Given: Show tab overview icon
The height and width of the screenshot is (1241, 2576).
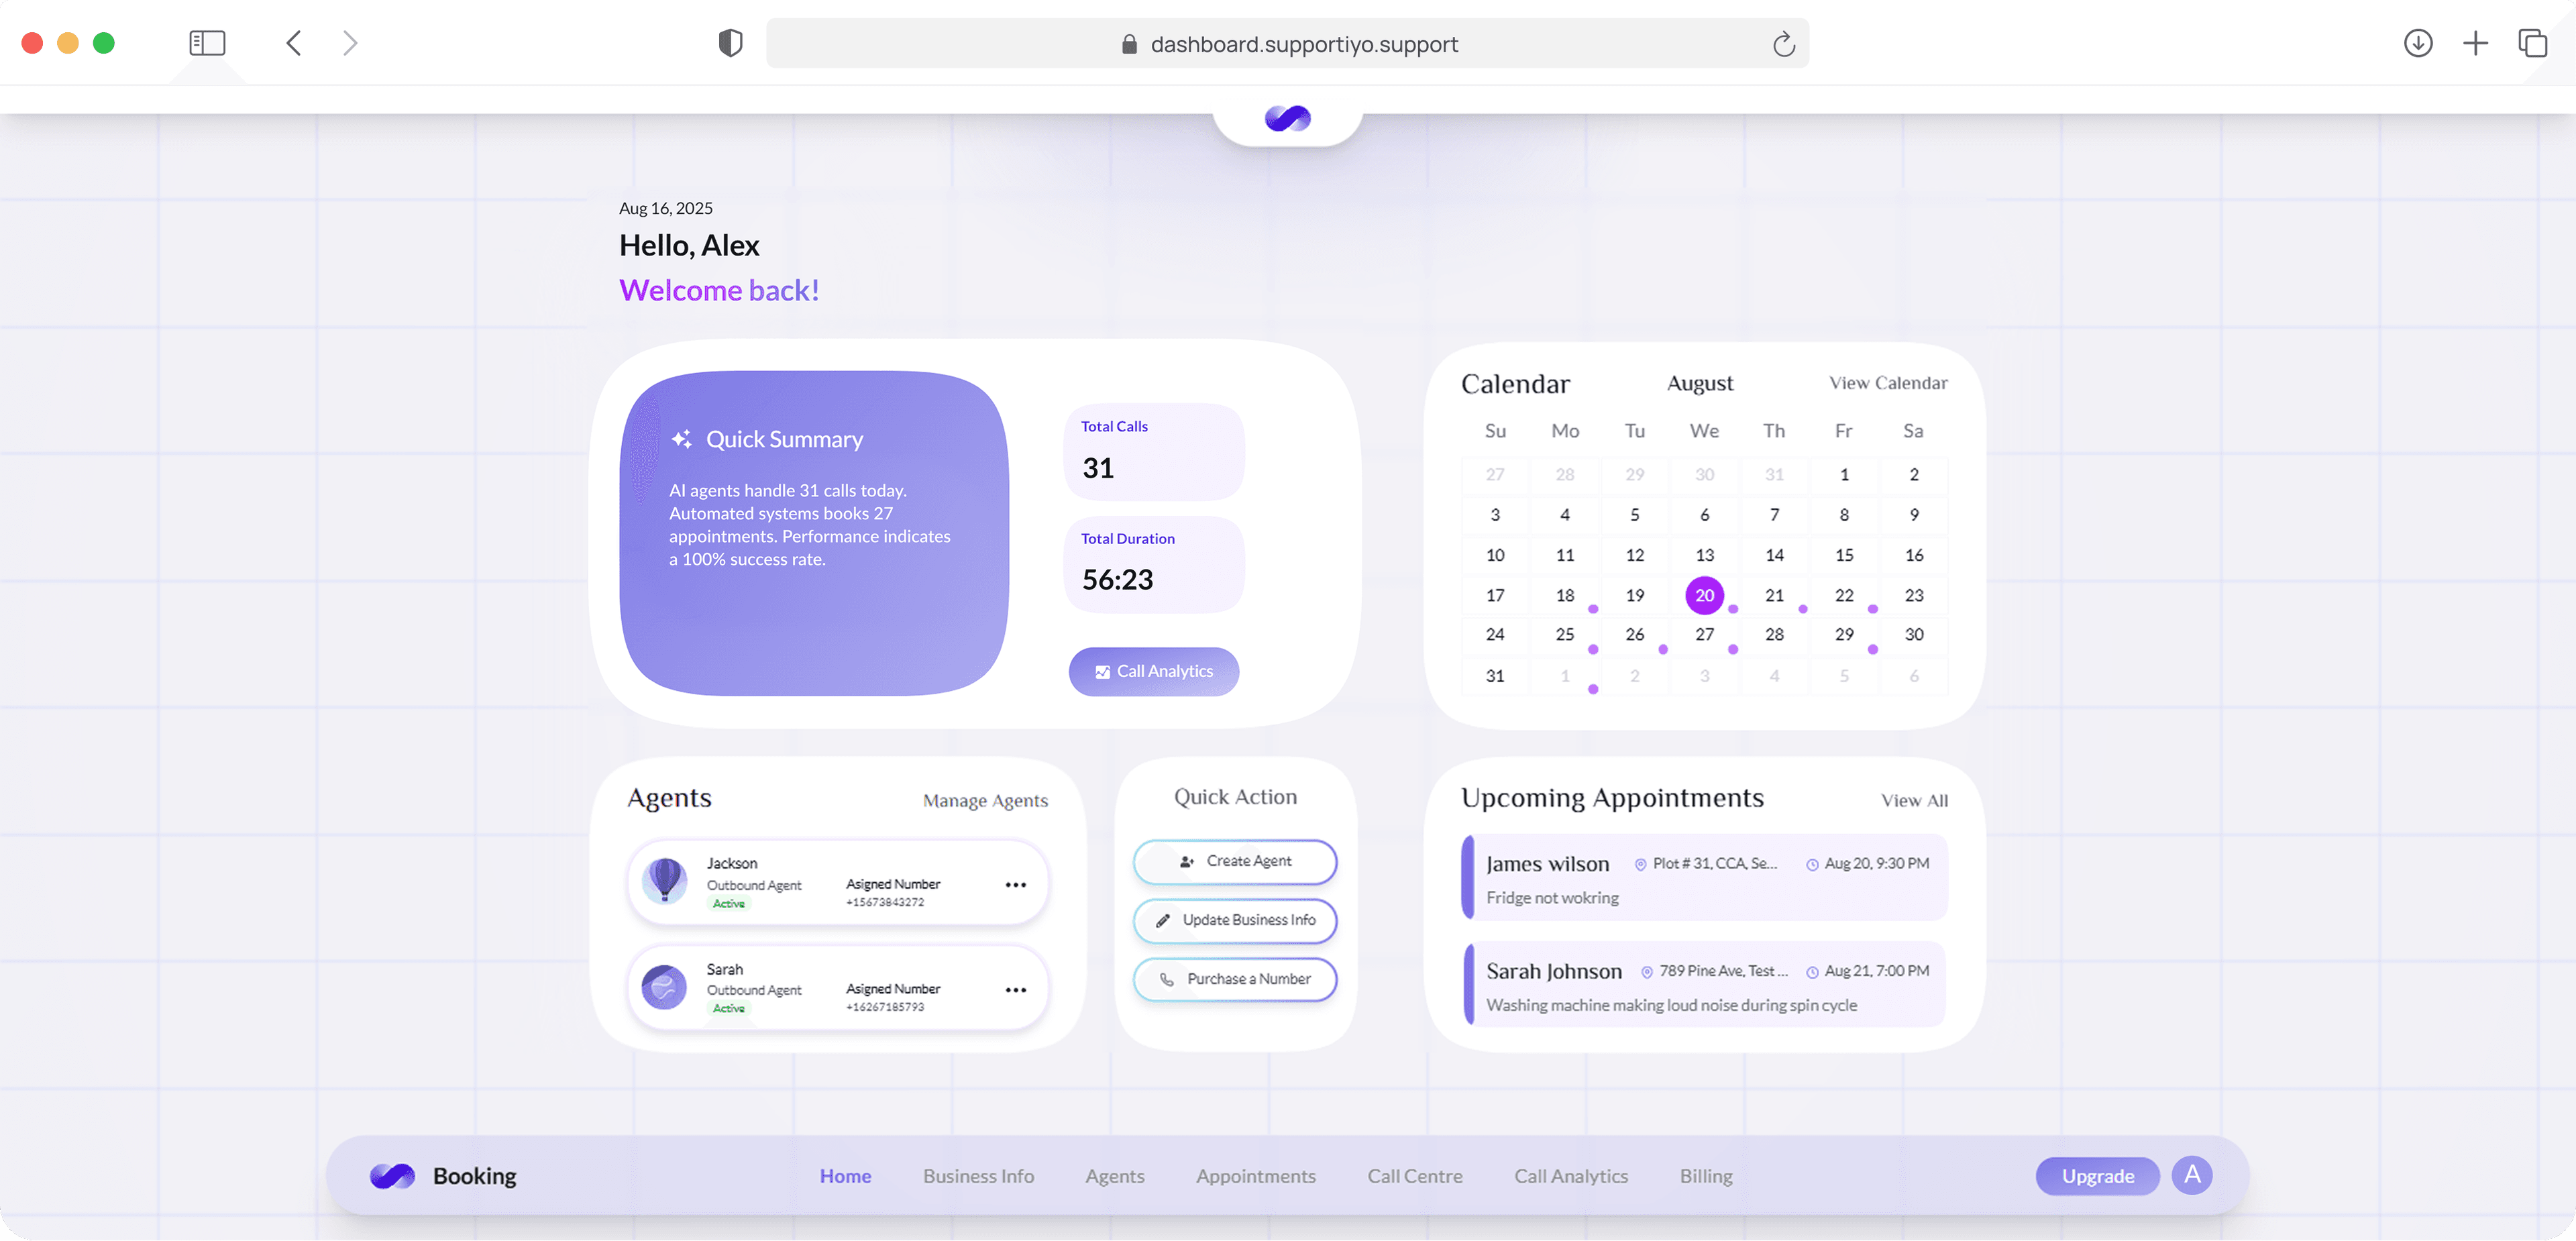Looking at the screenshot, I should pos(2532,43).
